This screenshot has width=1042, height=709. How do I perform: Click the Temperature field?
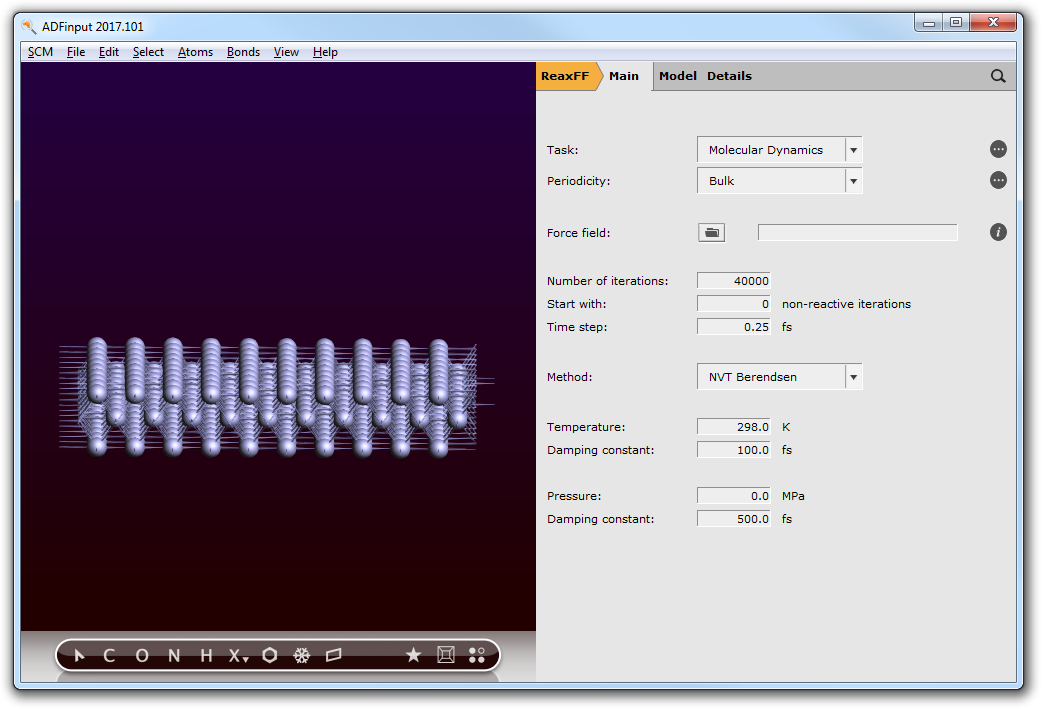pos(734,427)
